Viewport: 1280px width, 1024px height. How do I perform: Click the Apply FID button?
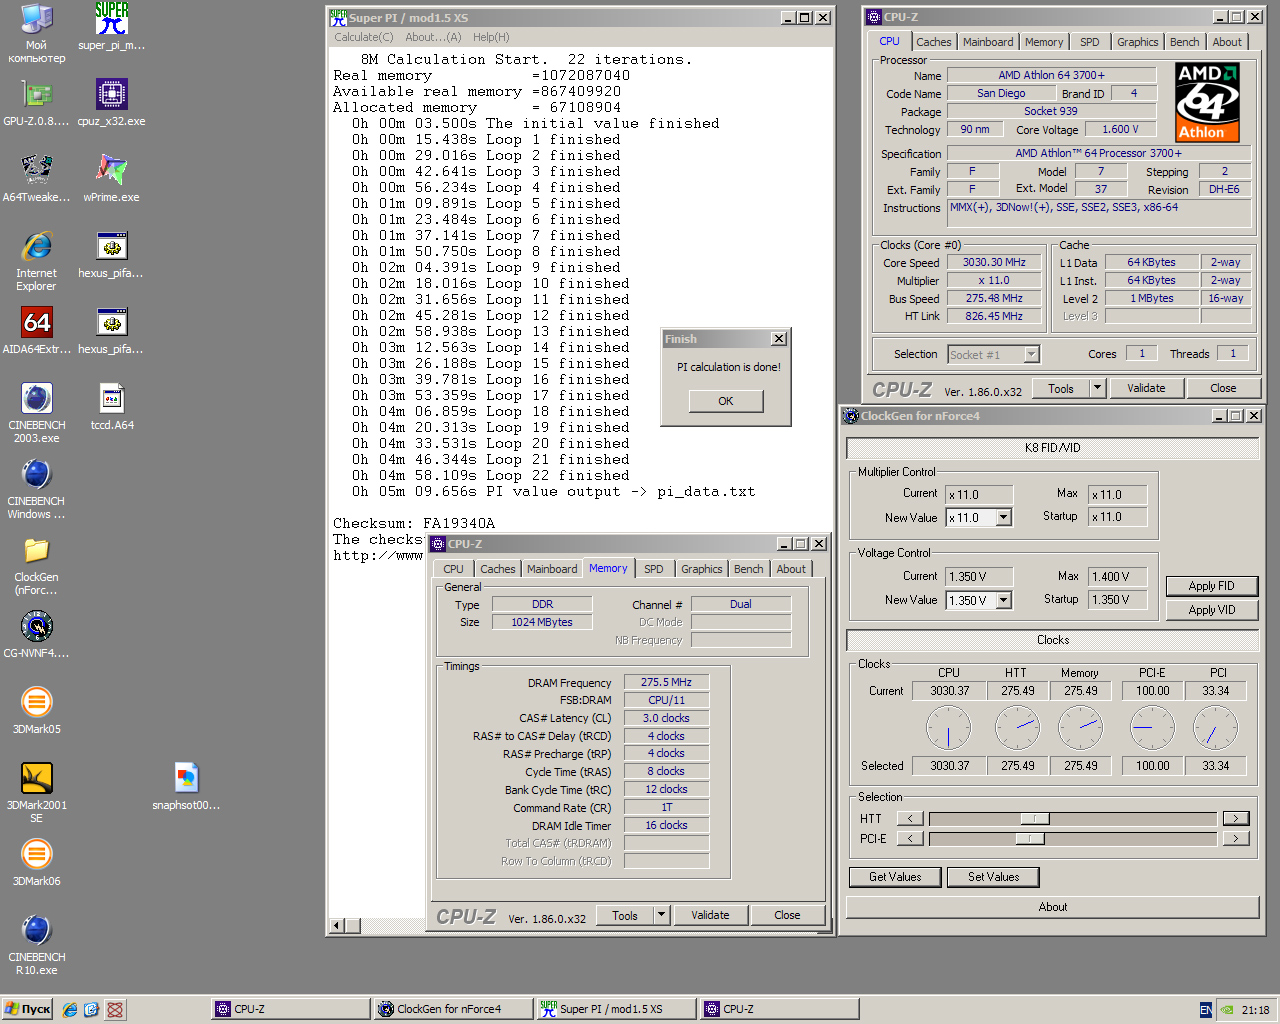(x=1211, y=586)
